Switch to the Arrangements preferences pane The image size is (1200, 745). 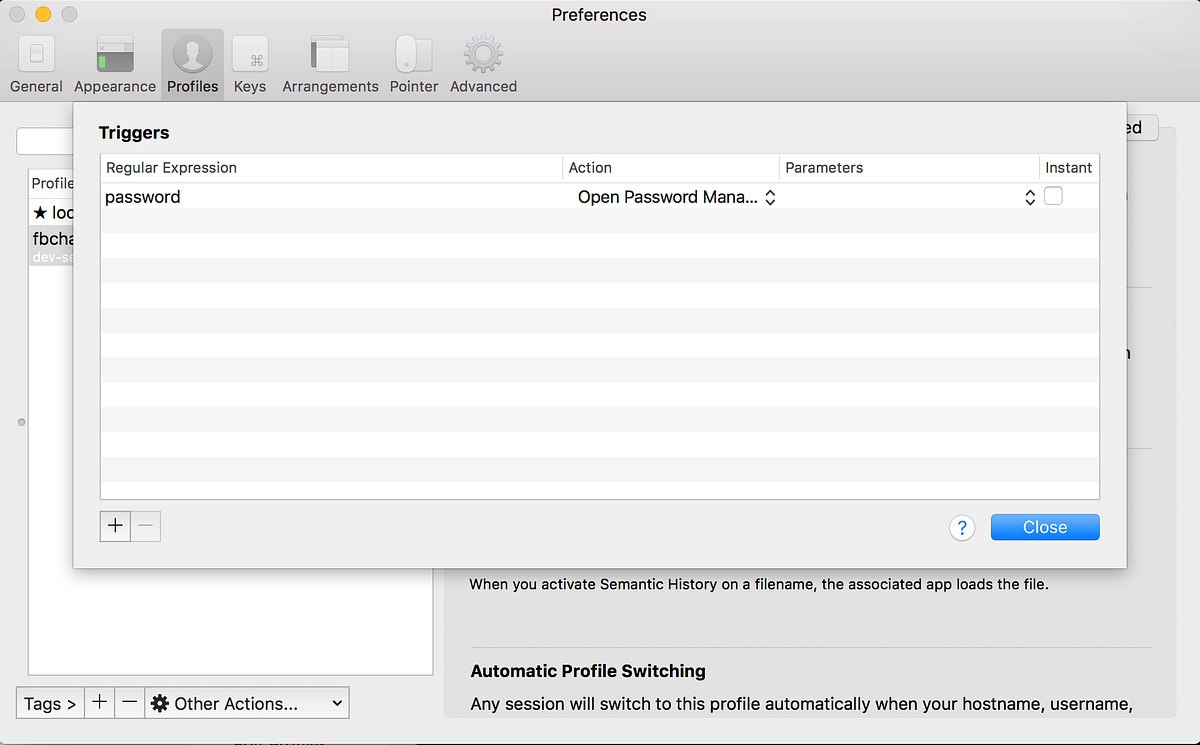(330, 65)
